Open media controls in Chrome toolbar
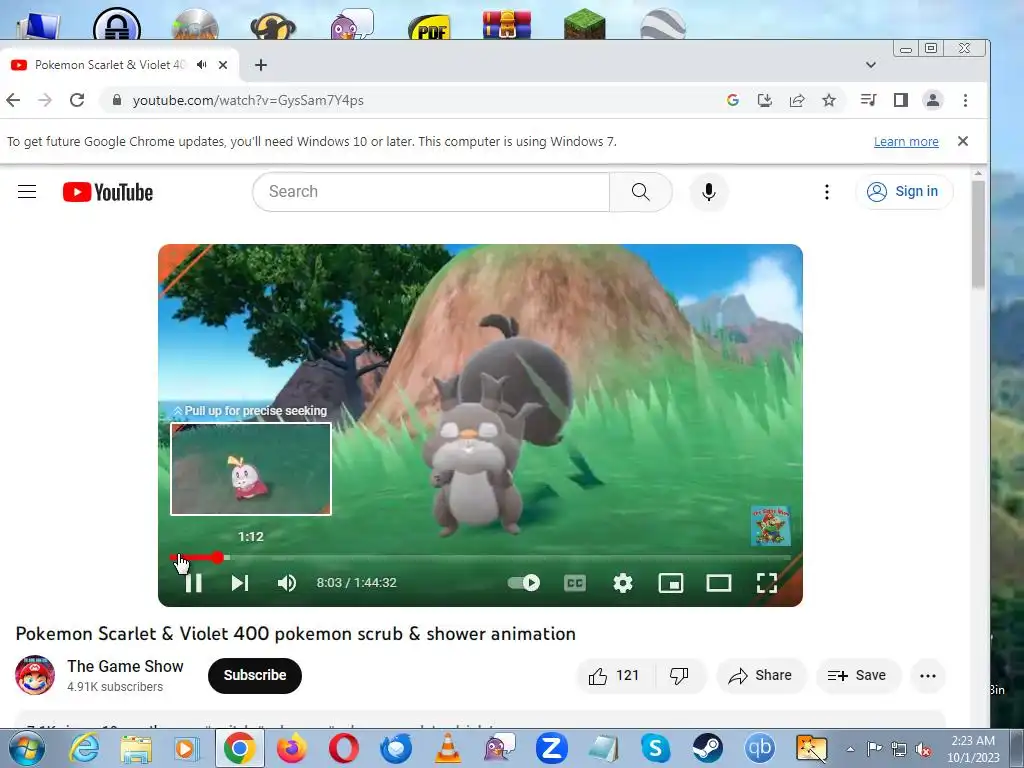 click(x=869, y=100)
